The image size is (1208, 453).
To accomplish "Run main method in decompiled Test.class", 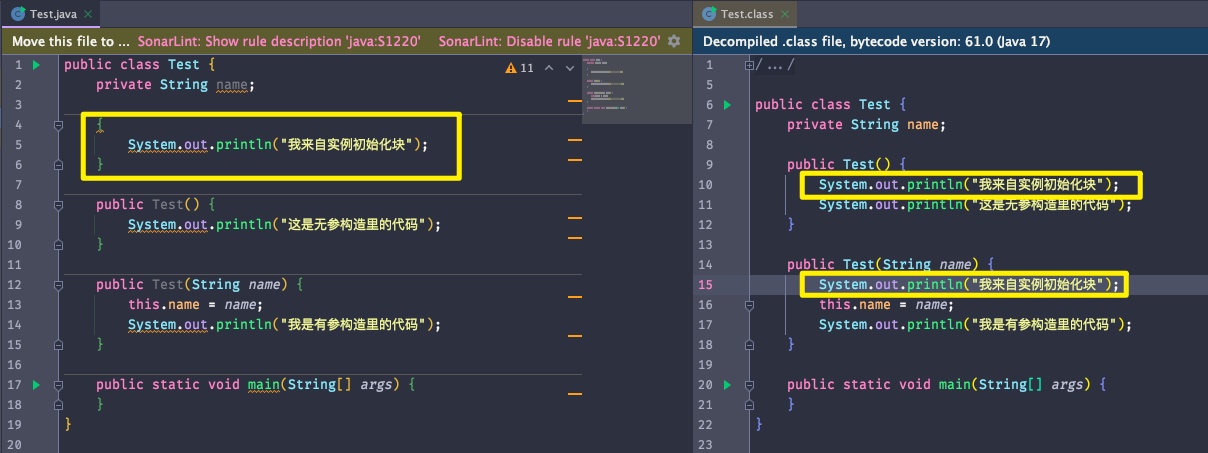I will (x=727, y=385).
